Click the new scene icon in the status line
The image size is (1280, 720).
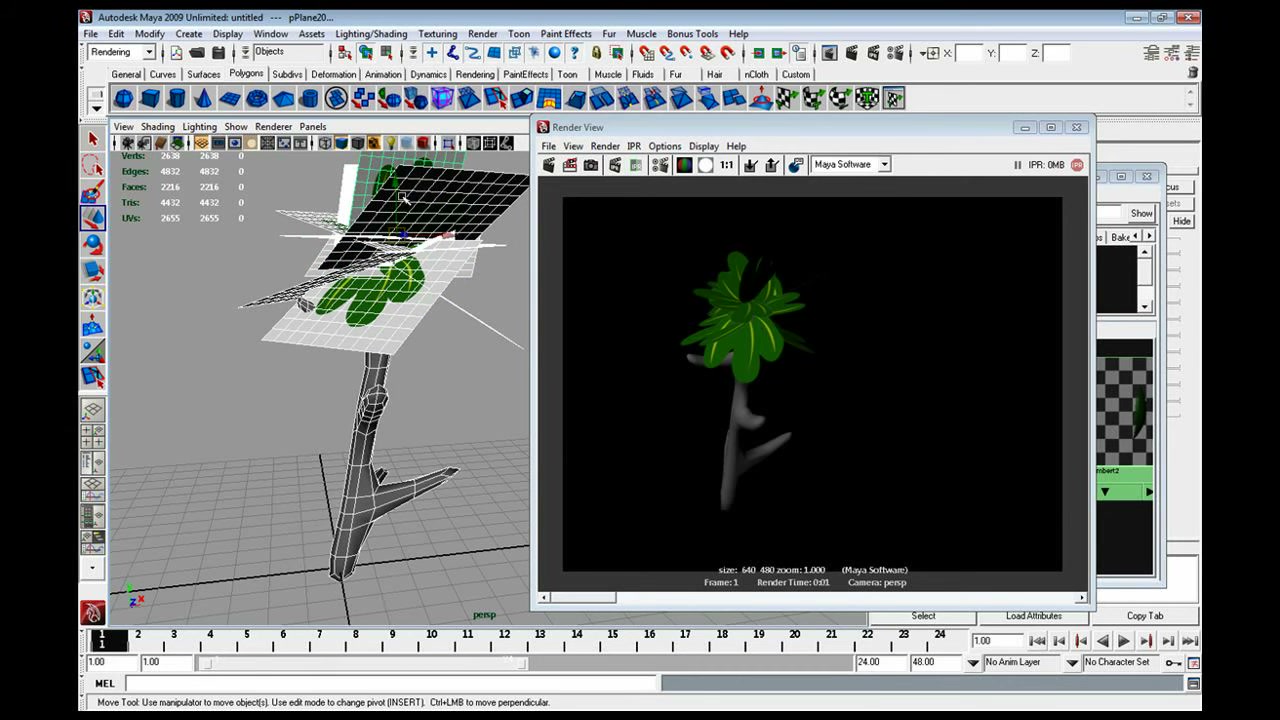[177, 53]
